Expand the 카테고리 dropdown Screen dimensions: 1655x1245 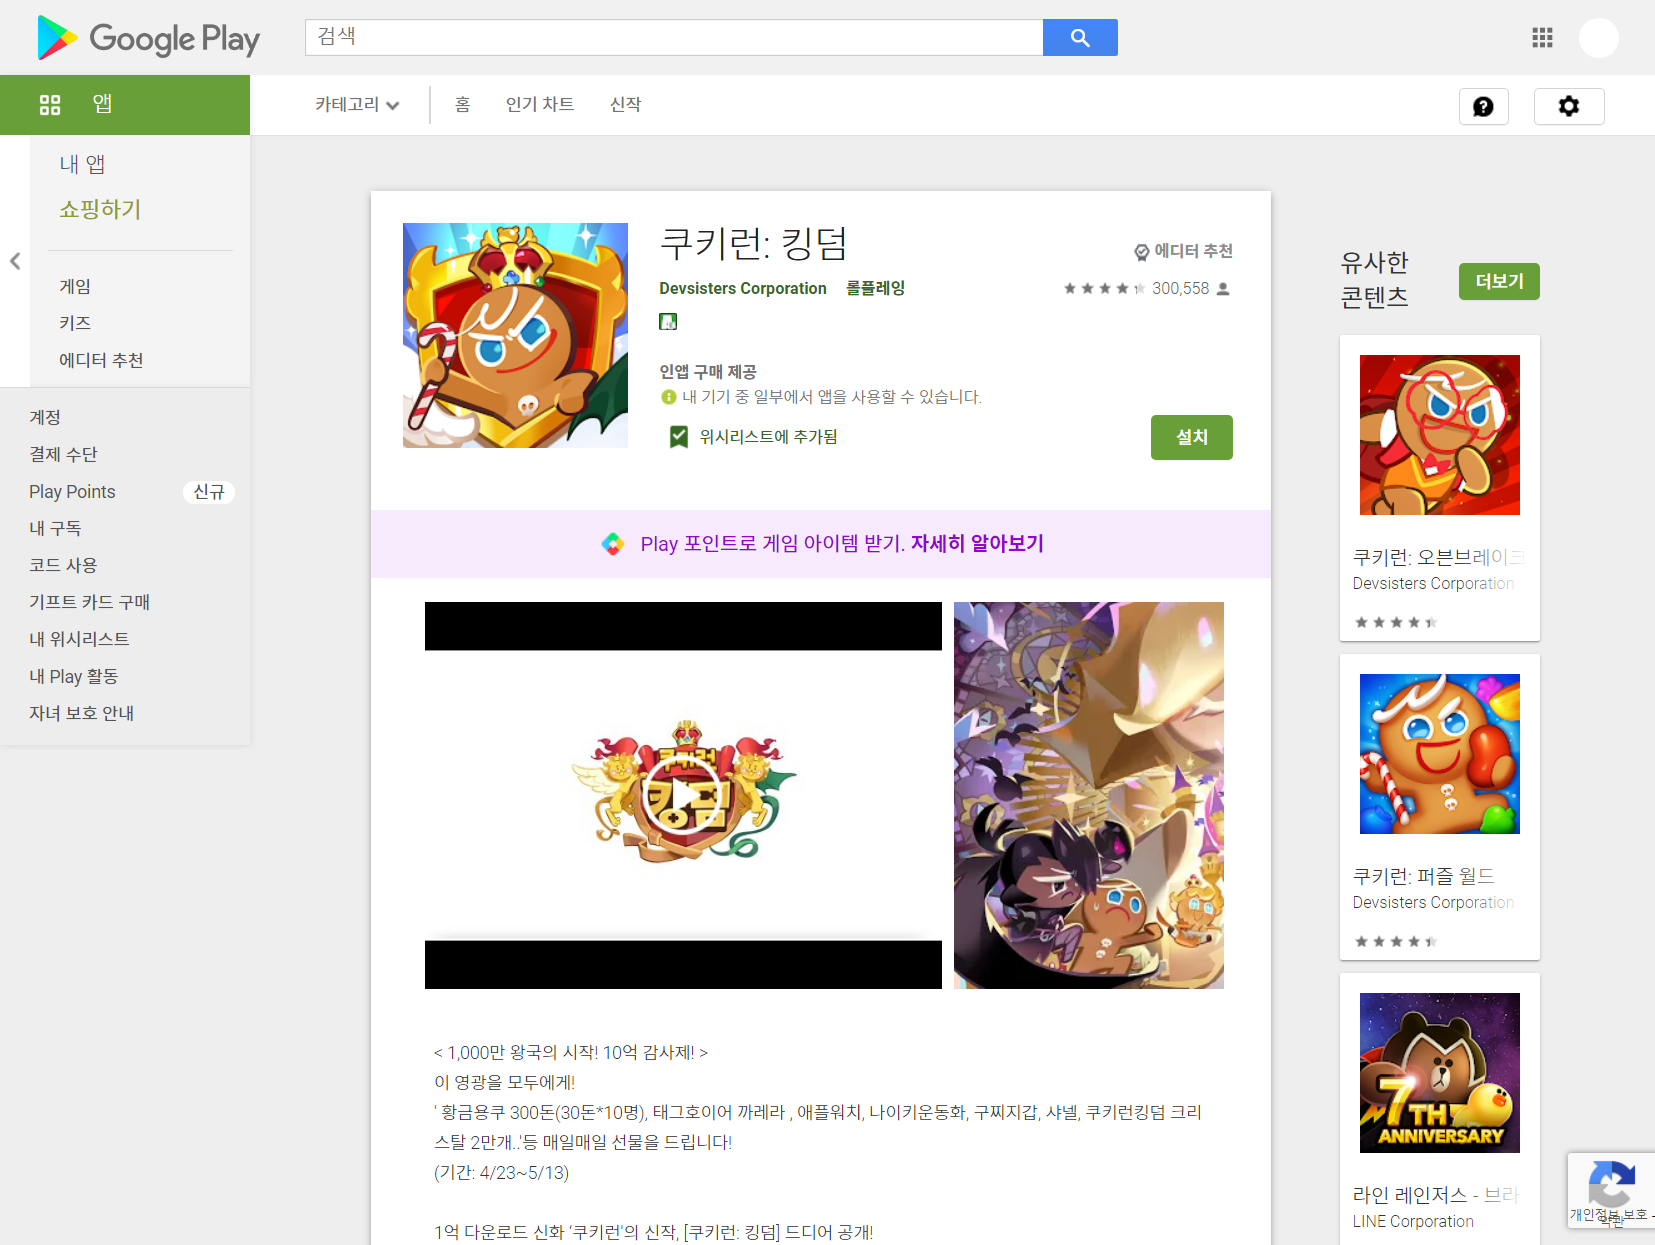(x=357, y=105)
